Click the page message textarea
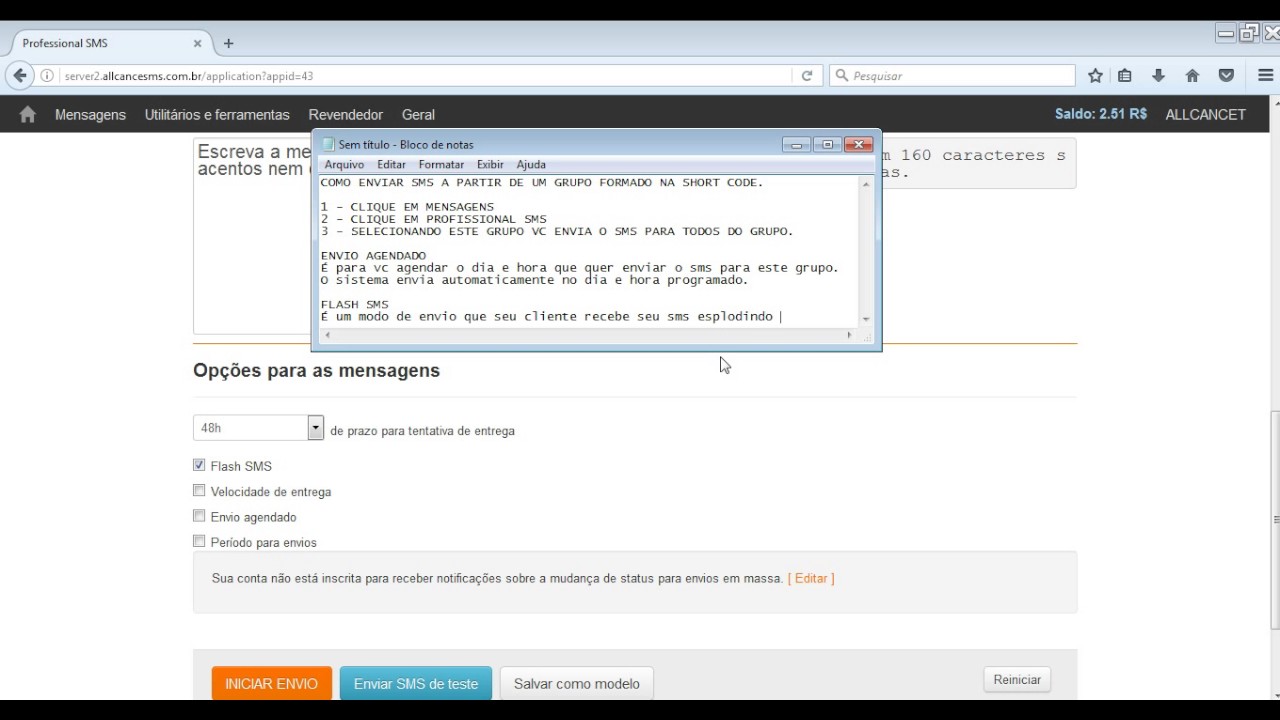Viewport: 1280px width, 720px height. [252, 236]
